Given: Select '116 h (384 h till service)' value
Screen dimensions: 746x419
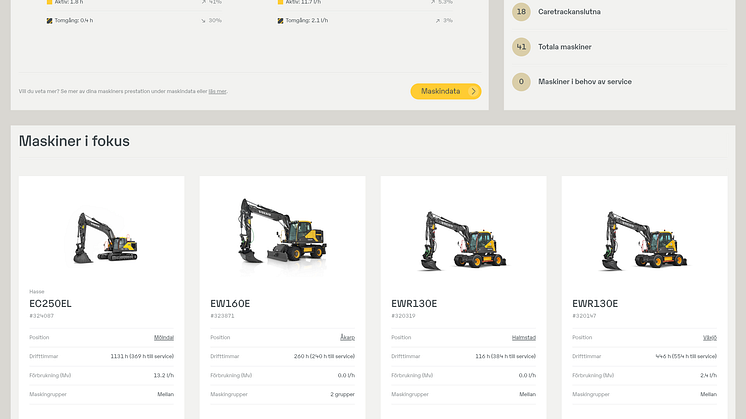Looking at the screenshot, I should (506, 356).
